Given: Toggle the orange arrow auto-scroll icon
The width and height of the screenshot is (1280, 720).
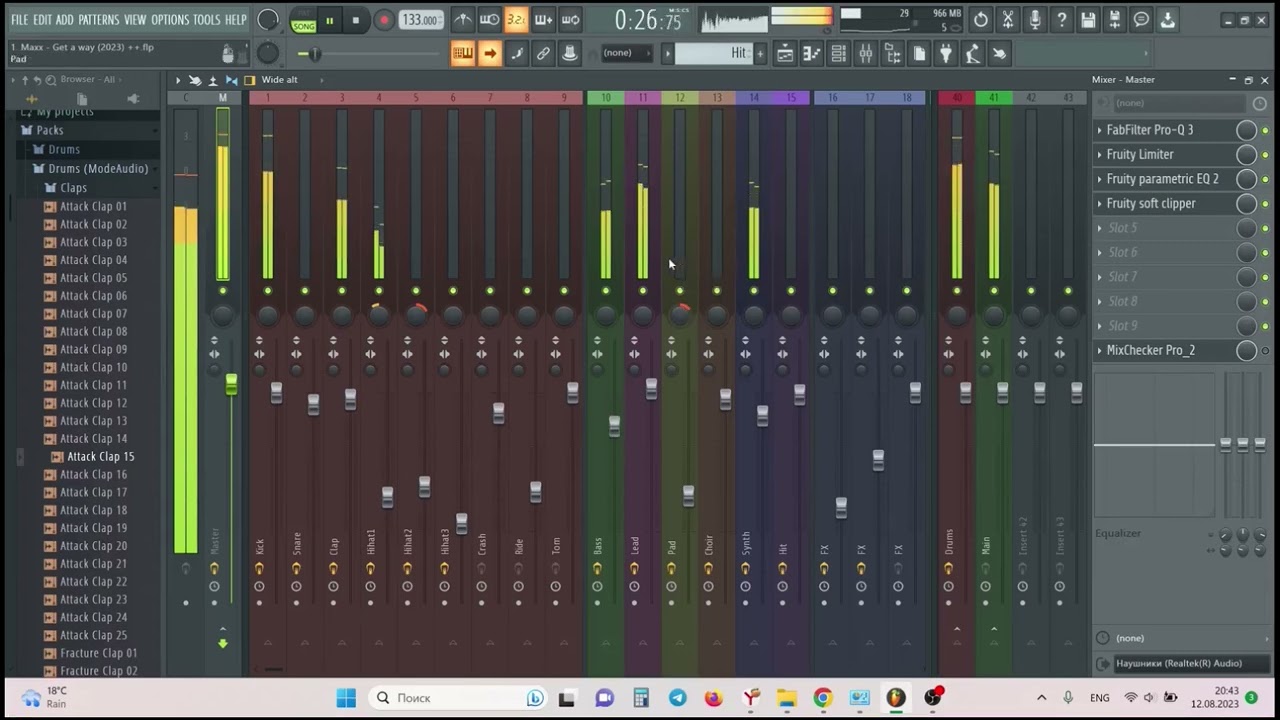Looking at the screenshot, I should click(x=489, y=54).
